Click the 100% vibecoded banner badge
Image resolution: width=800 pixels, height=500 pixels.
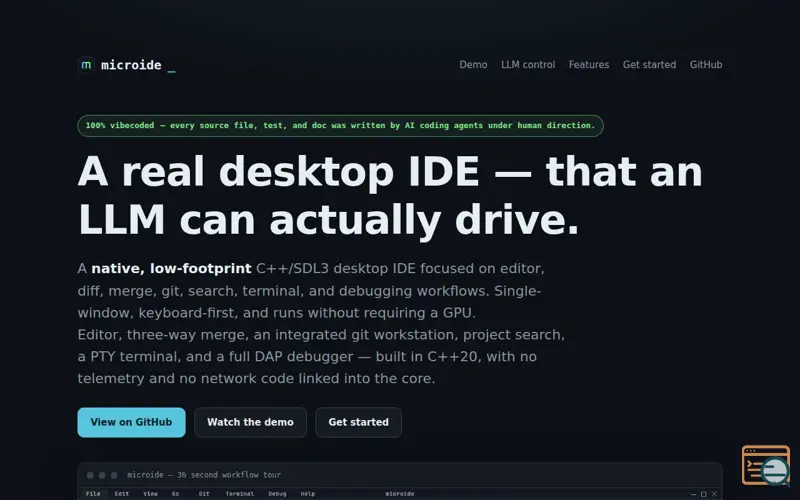tap(340, 126)
